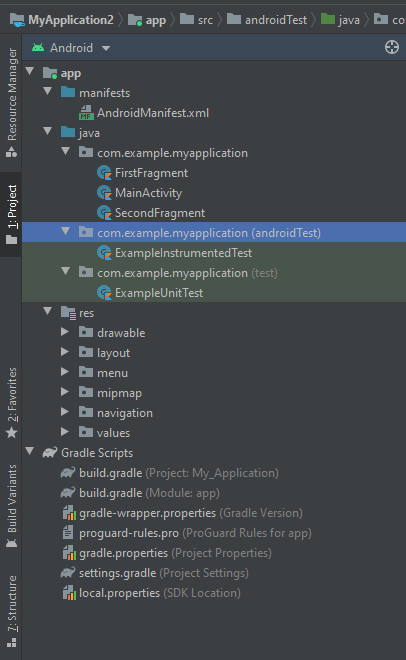Collapse the manifests folder arrow
406x660 pixels.
(x=48, y=91)
